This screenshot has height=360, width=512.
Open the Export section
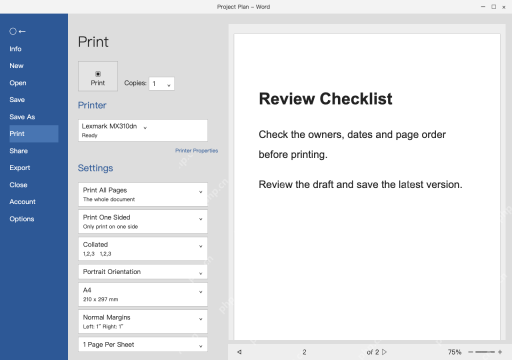[20, 168]
